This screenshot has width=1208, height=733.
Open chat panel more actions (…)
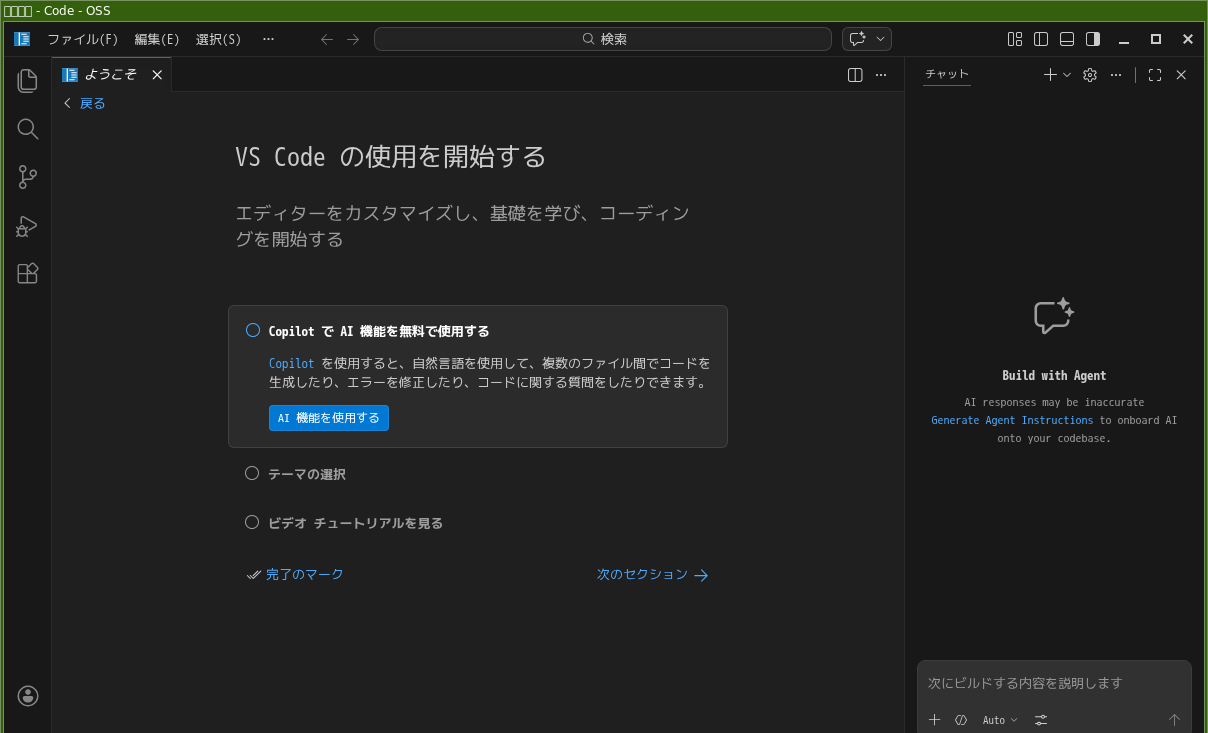pos(1116,75)
